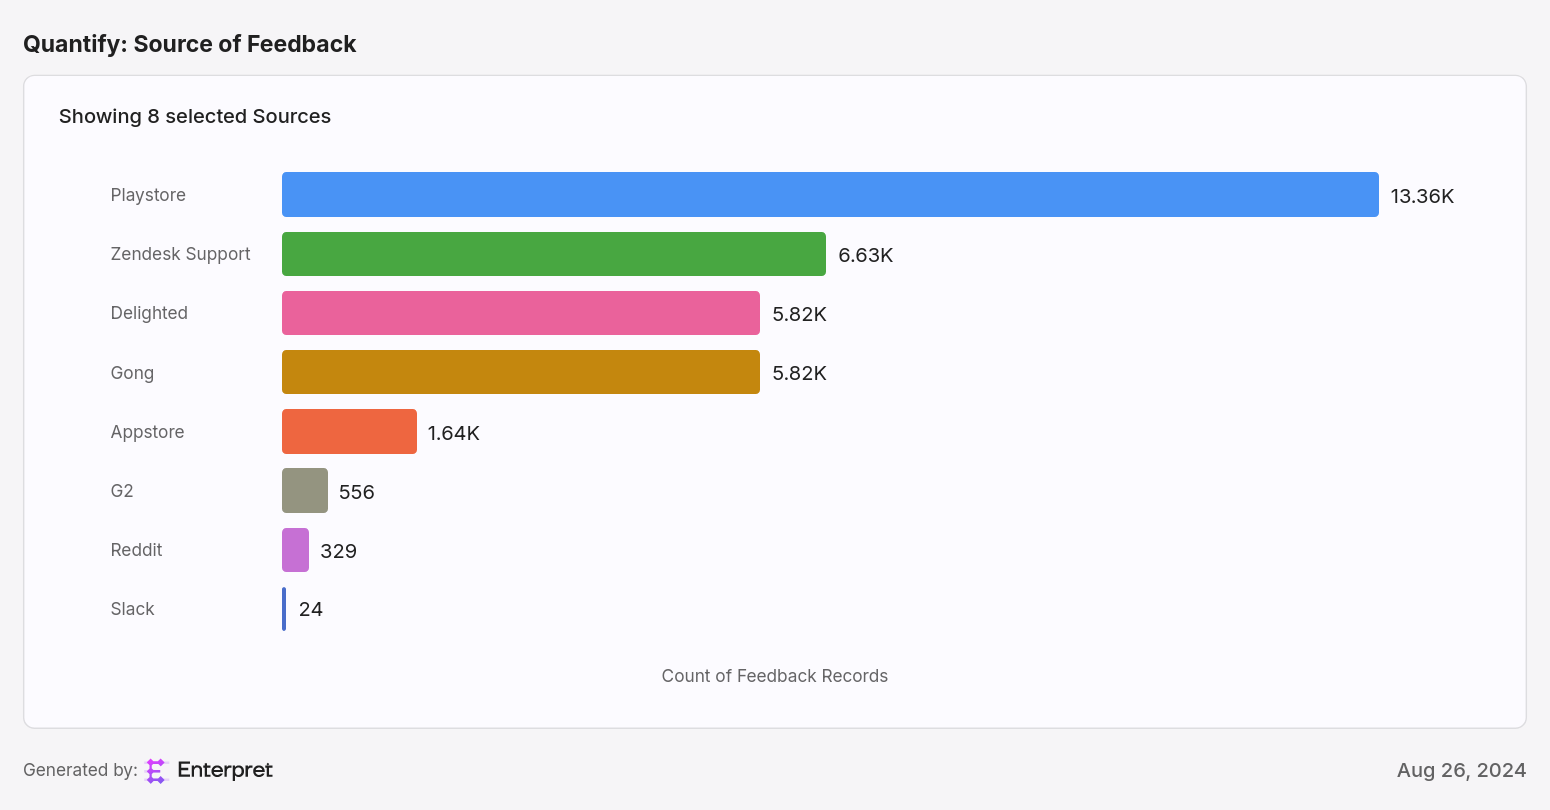
Task: Click the orange Appstore bar
Action: pos(349,432)
